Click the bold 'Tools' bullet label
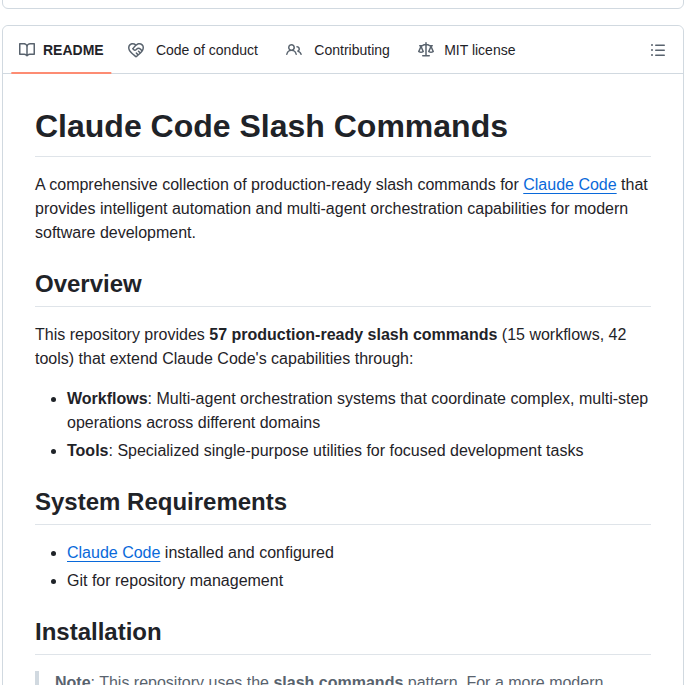 pyautogui.click(x=87, y=450)
